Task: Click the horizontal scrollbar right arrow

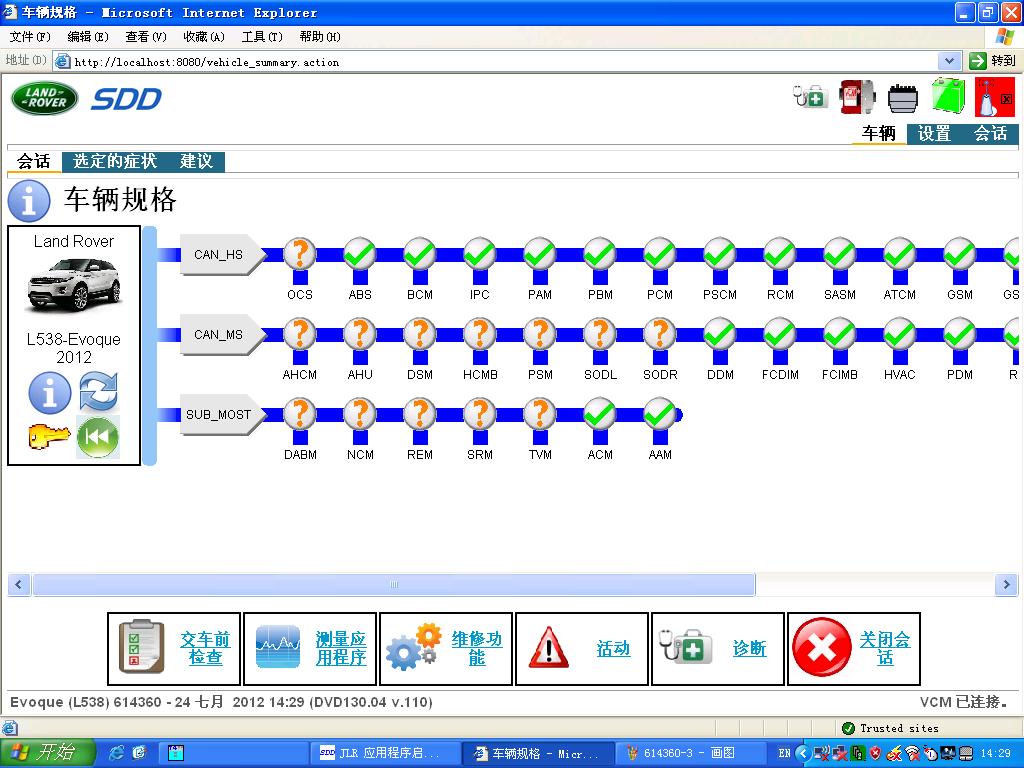Action: pos(1006,584)
